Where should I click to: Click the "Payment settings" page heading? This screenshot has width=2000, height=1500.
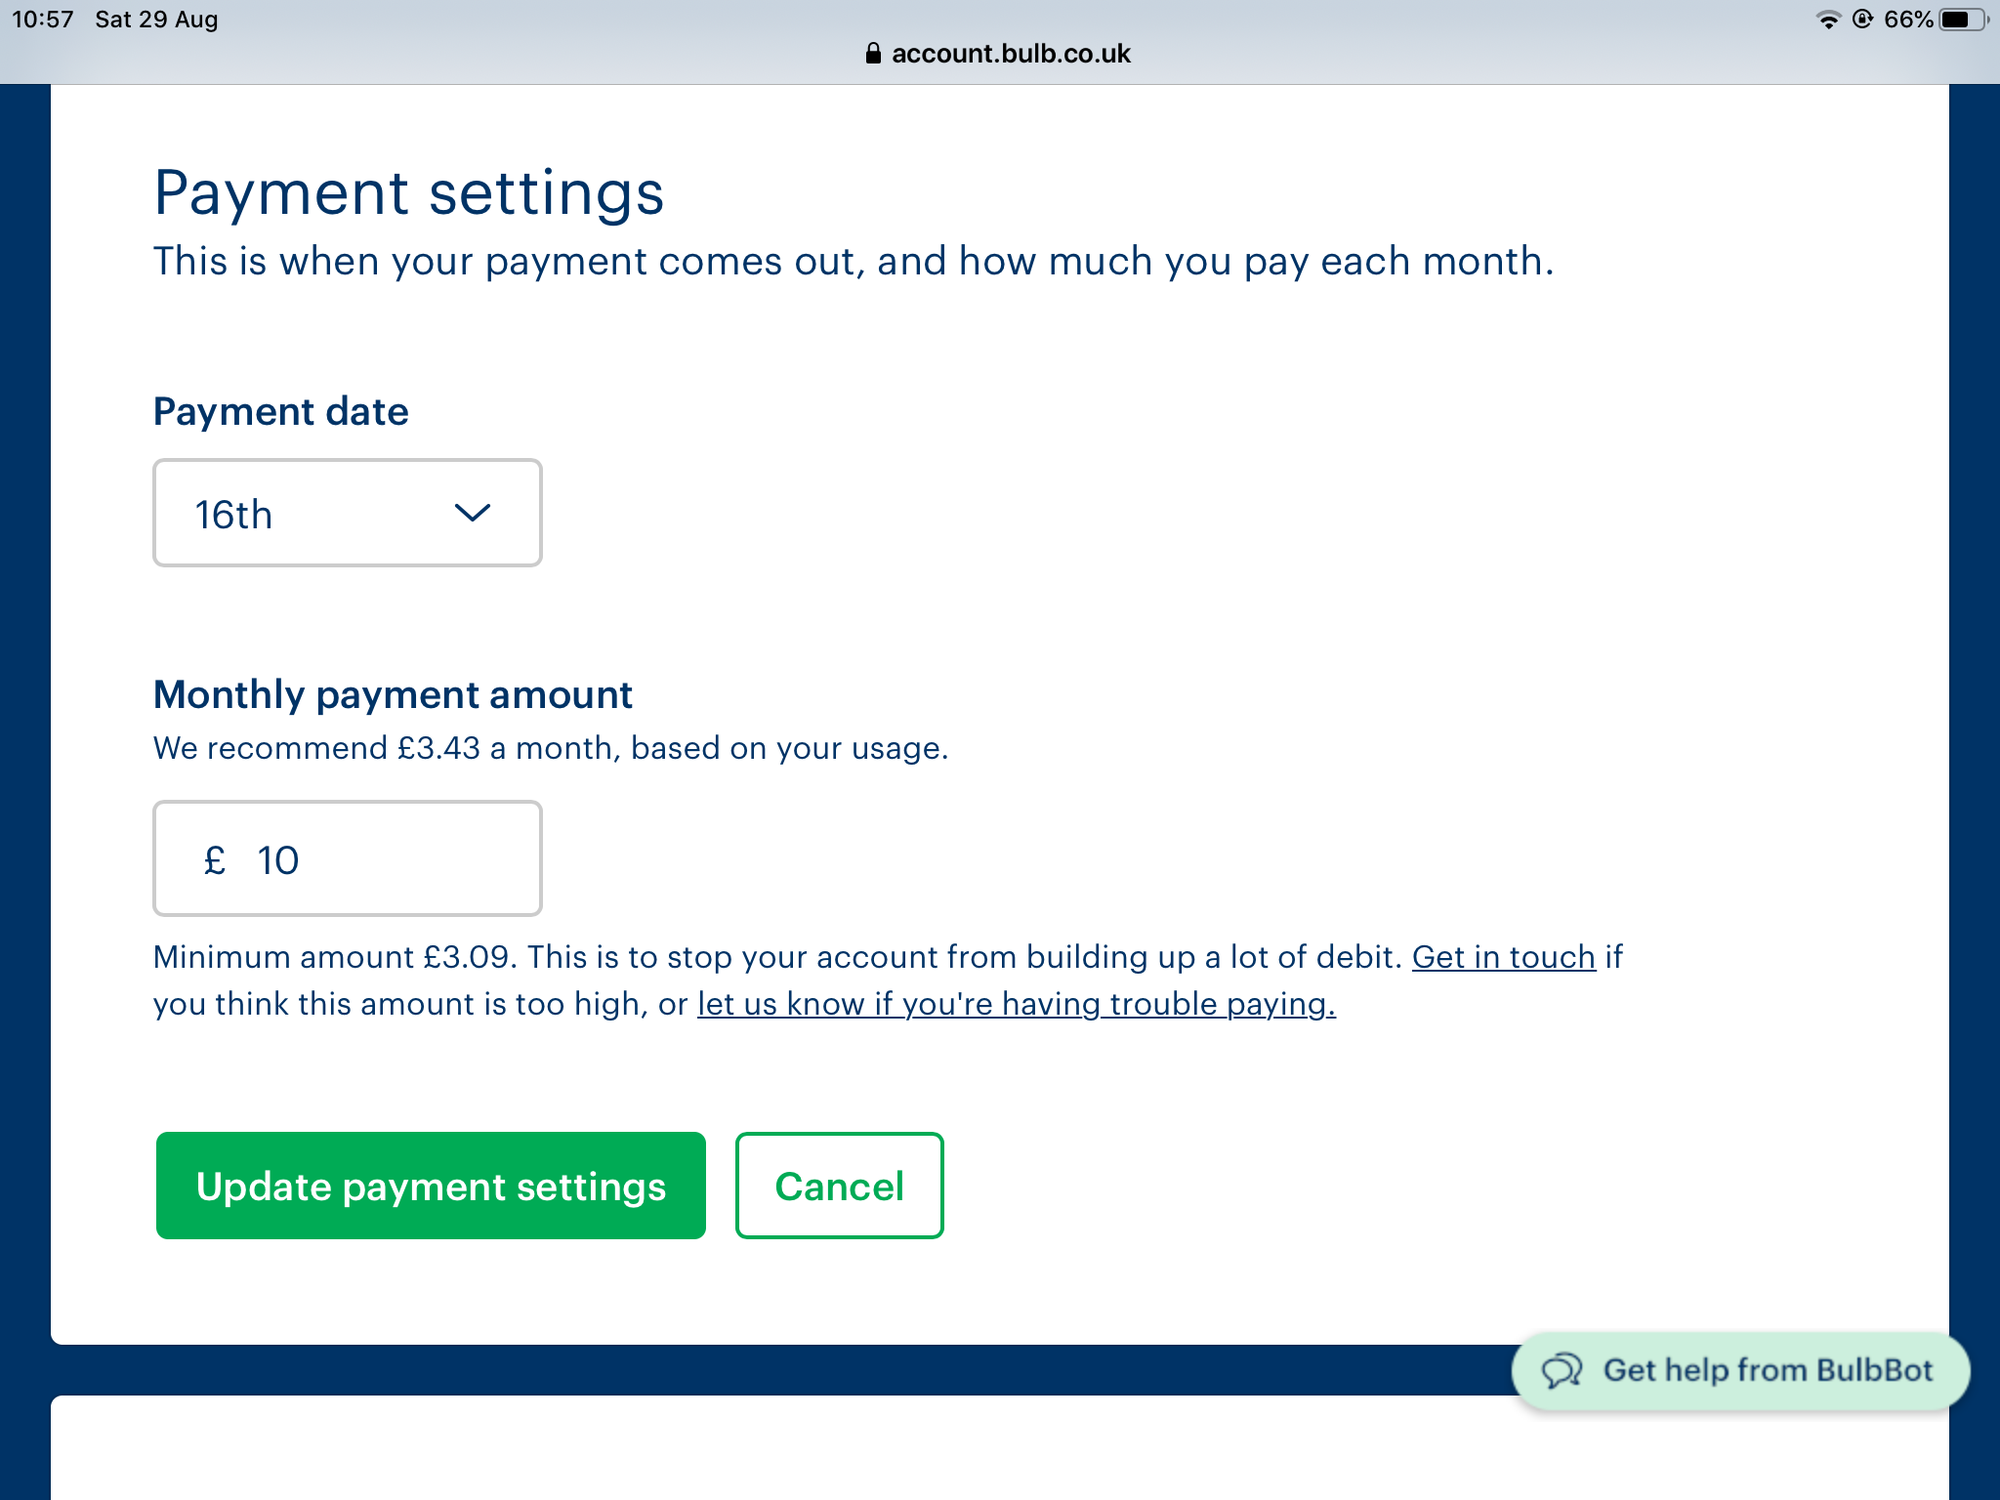tap(408, 192)
